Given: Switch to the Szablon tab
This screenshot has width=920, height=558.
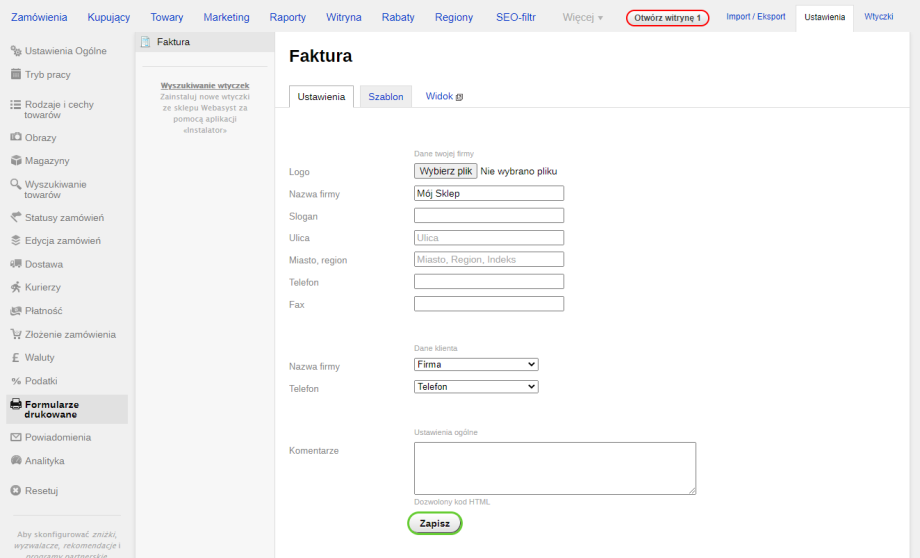Looking at the screenshot, I should tap(385, 97).
